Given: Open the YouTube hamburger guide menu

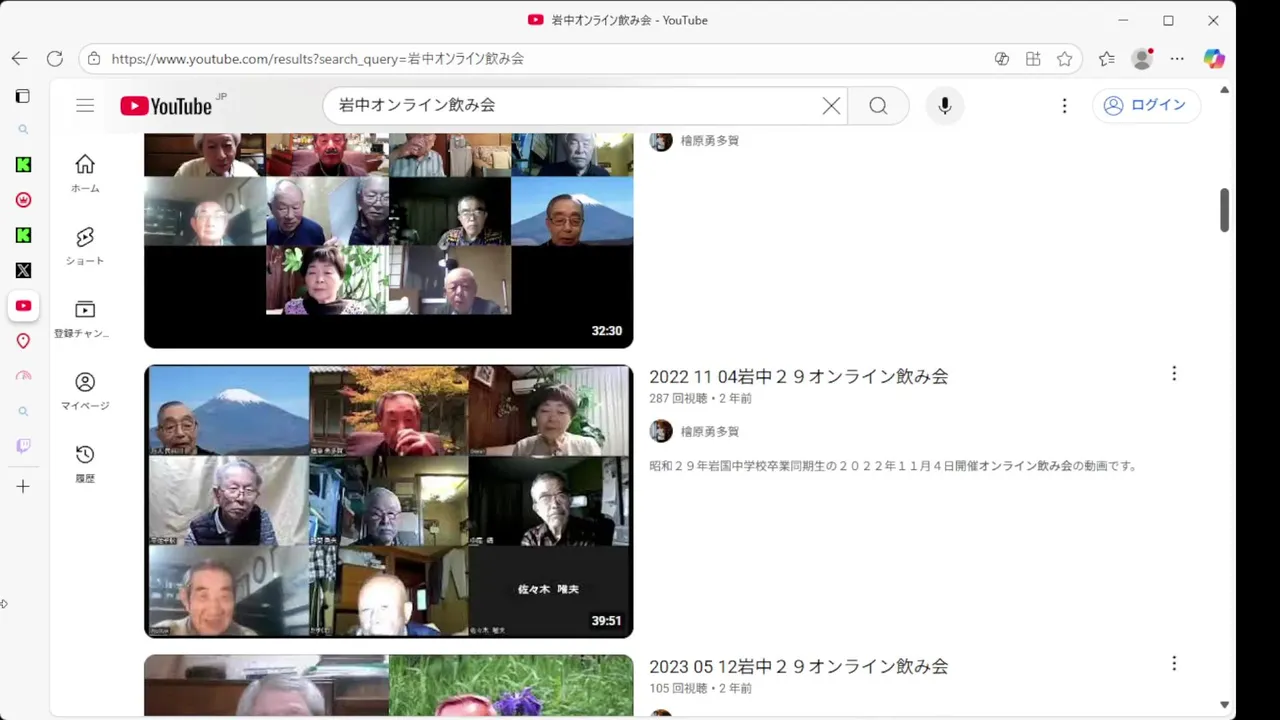Looking at the screenshot, I should coord(85,106).
